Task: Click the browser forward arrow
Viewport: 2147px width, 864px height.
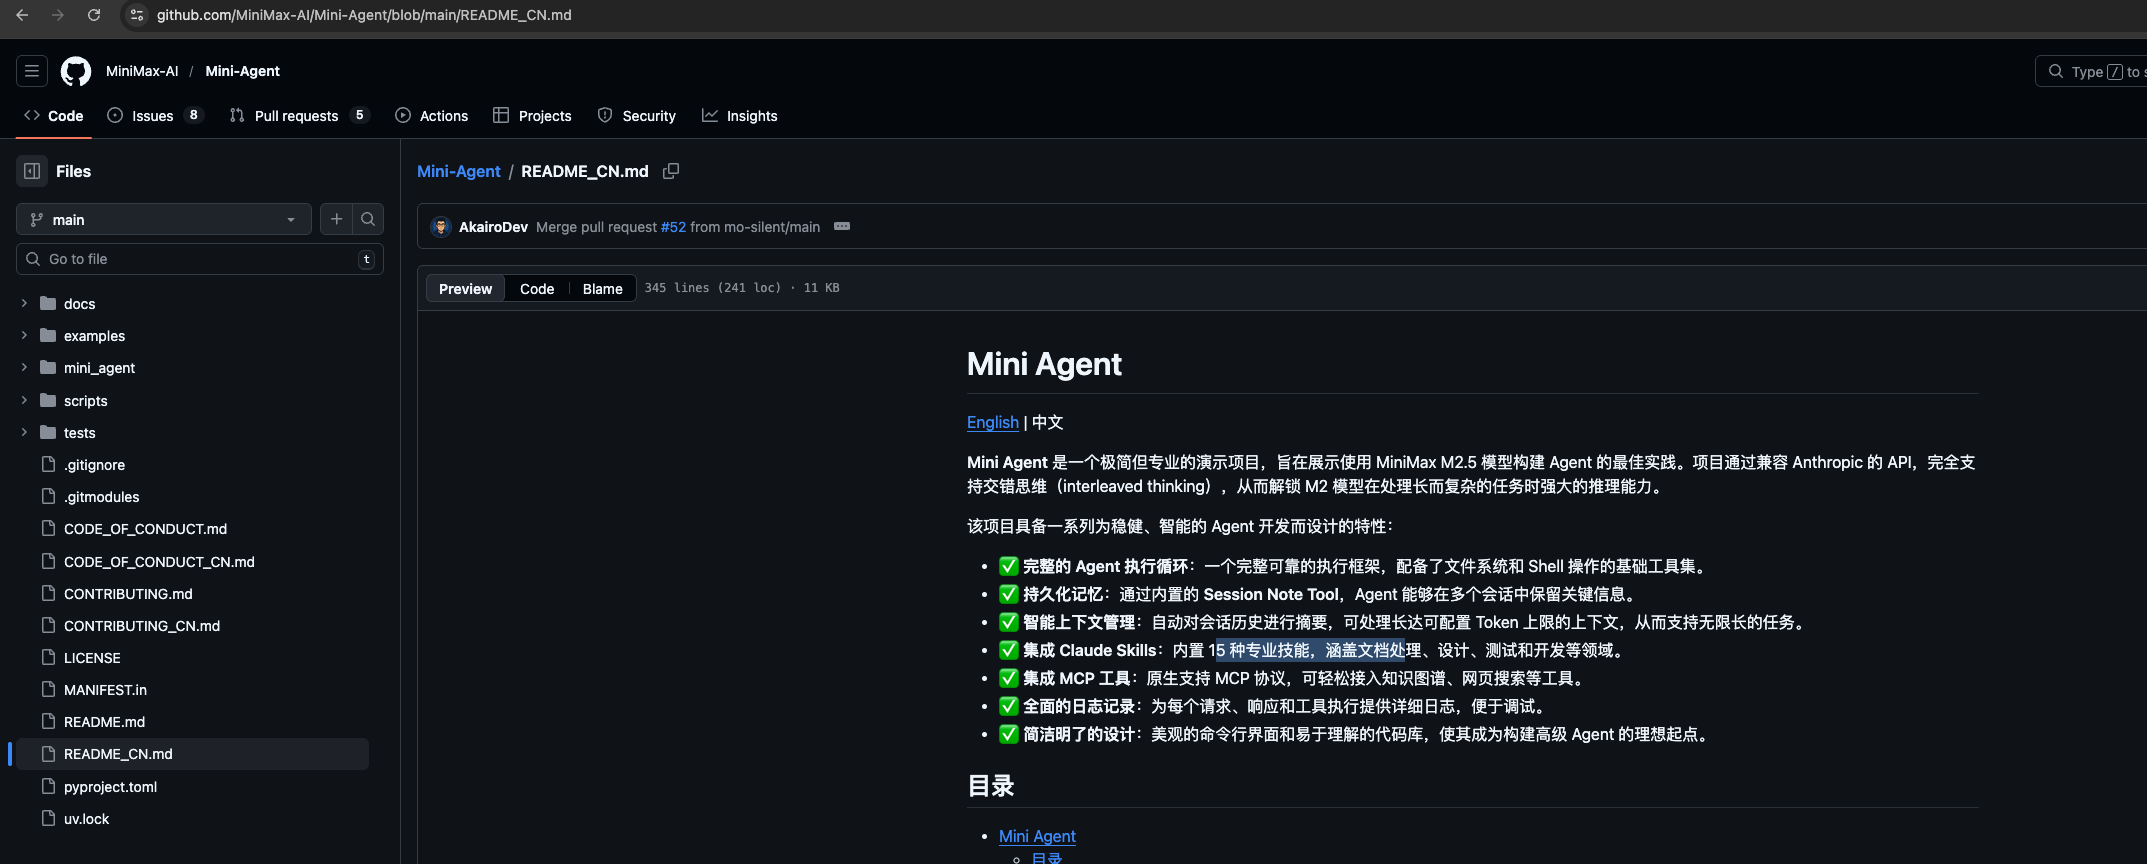Action: (58, 15)
